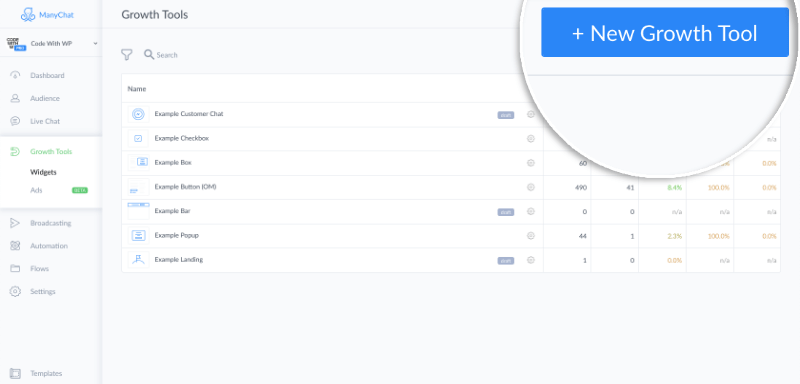
Task: Click the Live Chat bubble icon
Action: point(15,121)
